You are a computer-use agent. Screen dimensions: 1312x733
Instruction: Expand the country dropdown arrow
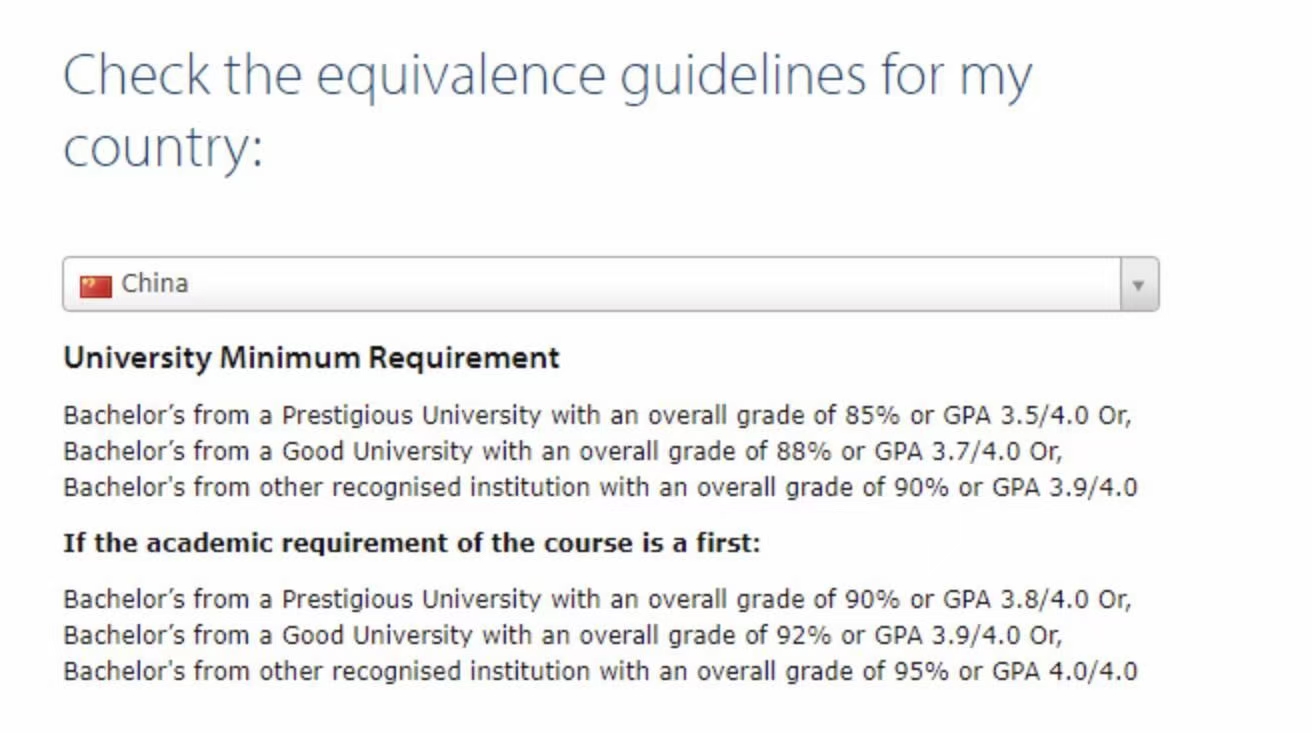1138,285
